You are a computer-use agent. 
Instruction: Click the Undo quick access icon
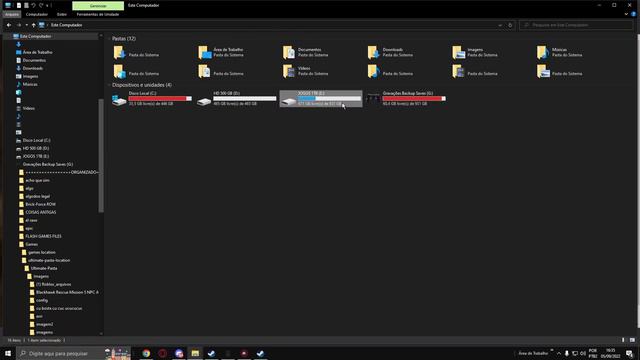(33, 5)
